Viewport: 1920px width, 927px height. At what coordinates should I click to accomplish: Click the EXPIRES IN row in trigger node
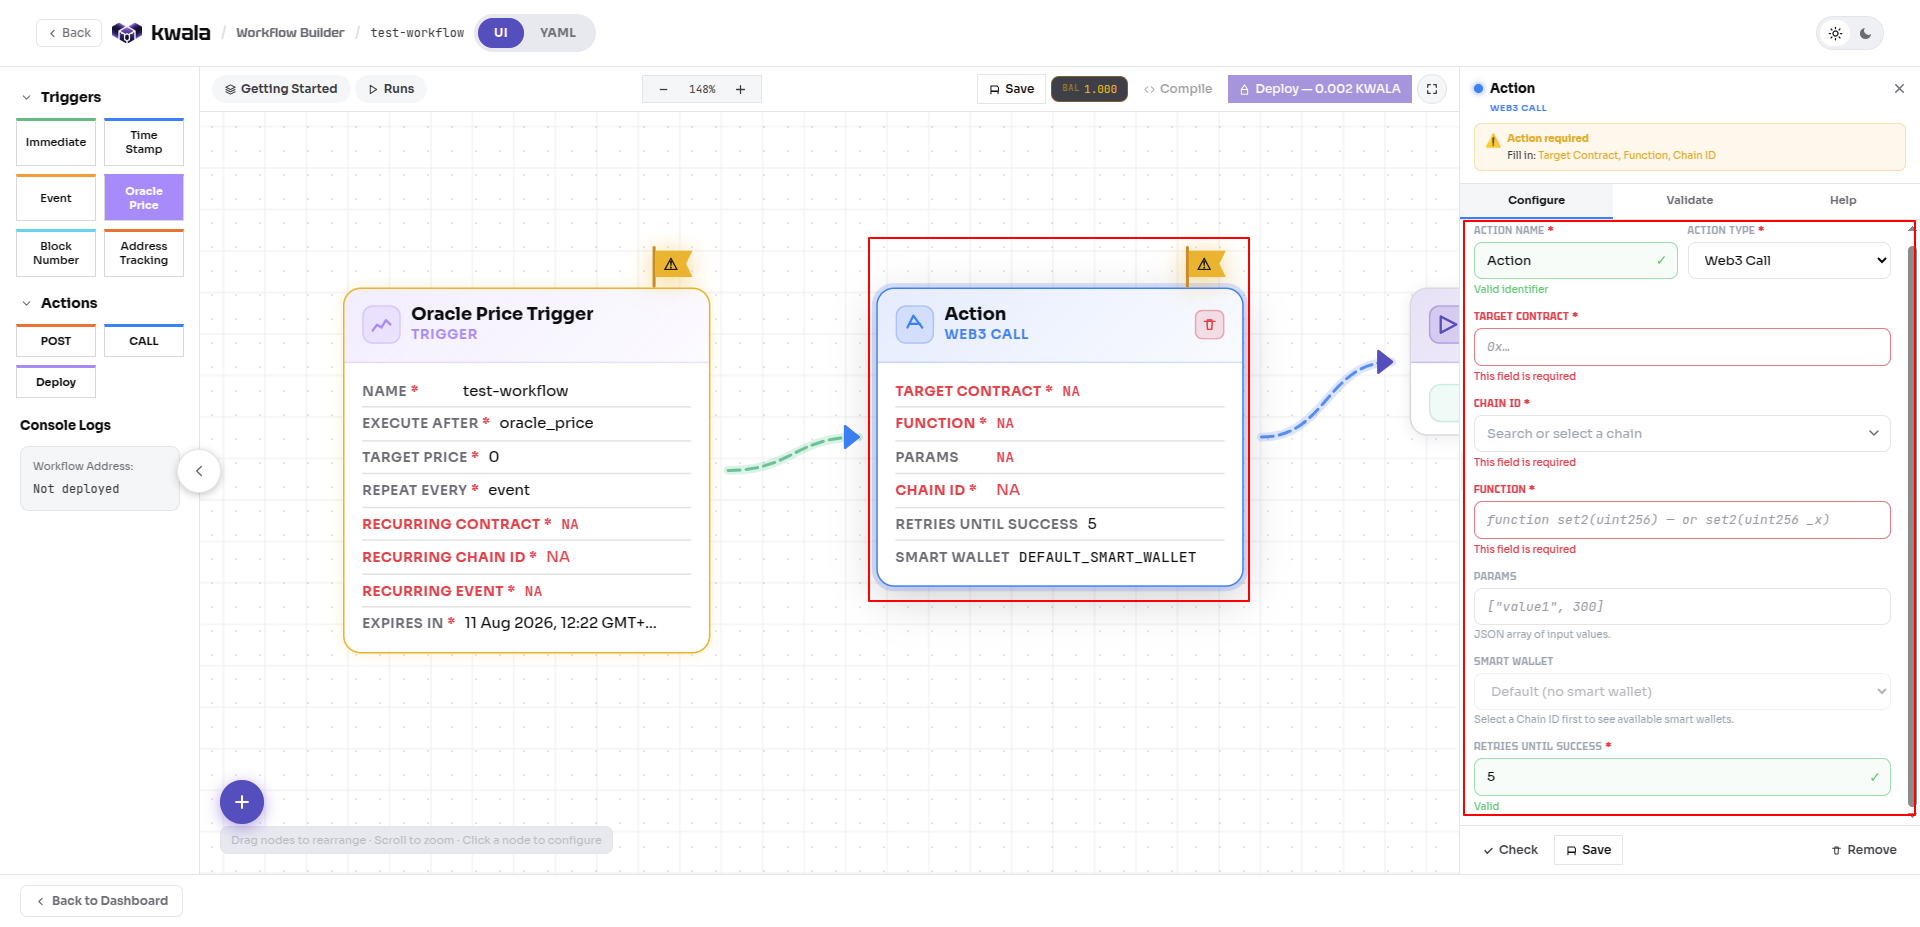526,623
